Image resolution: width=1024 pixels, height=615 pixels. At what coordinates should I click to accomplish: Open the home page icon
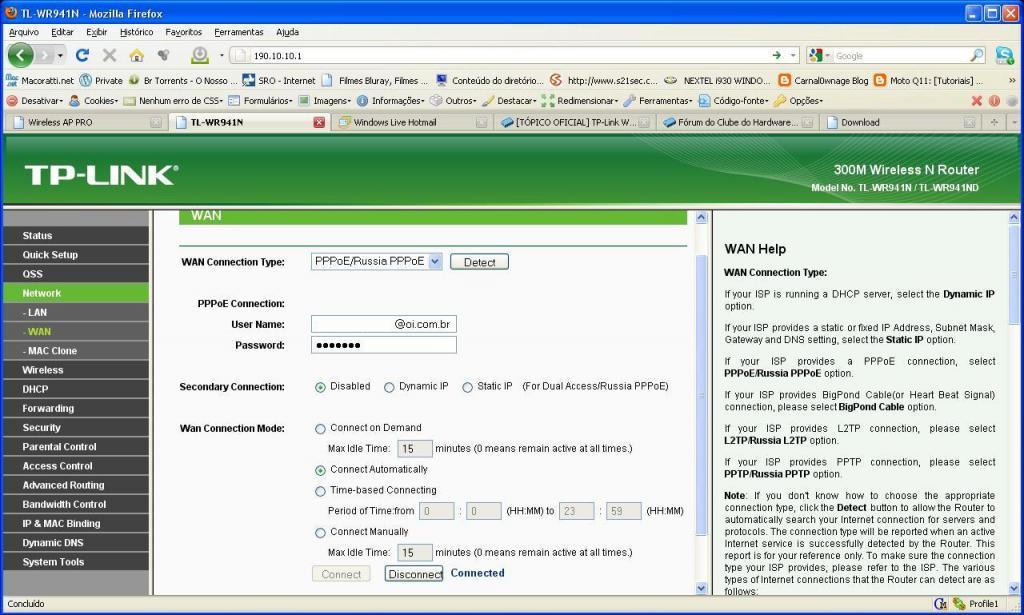pos(136,55)
